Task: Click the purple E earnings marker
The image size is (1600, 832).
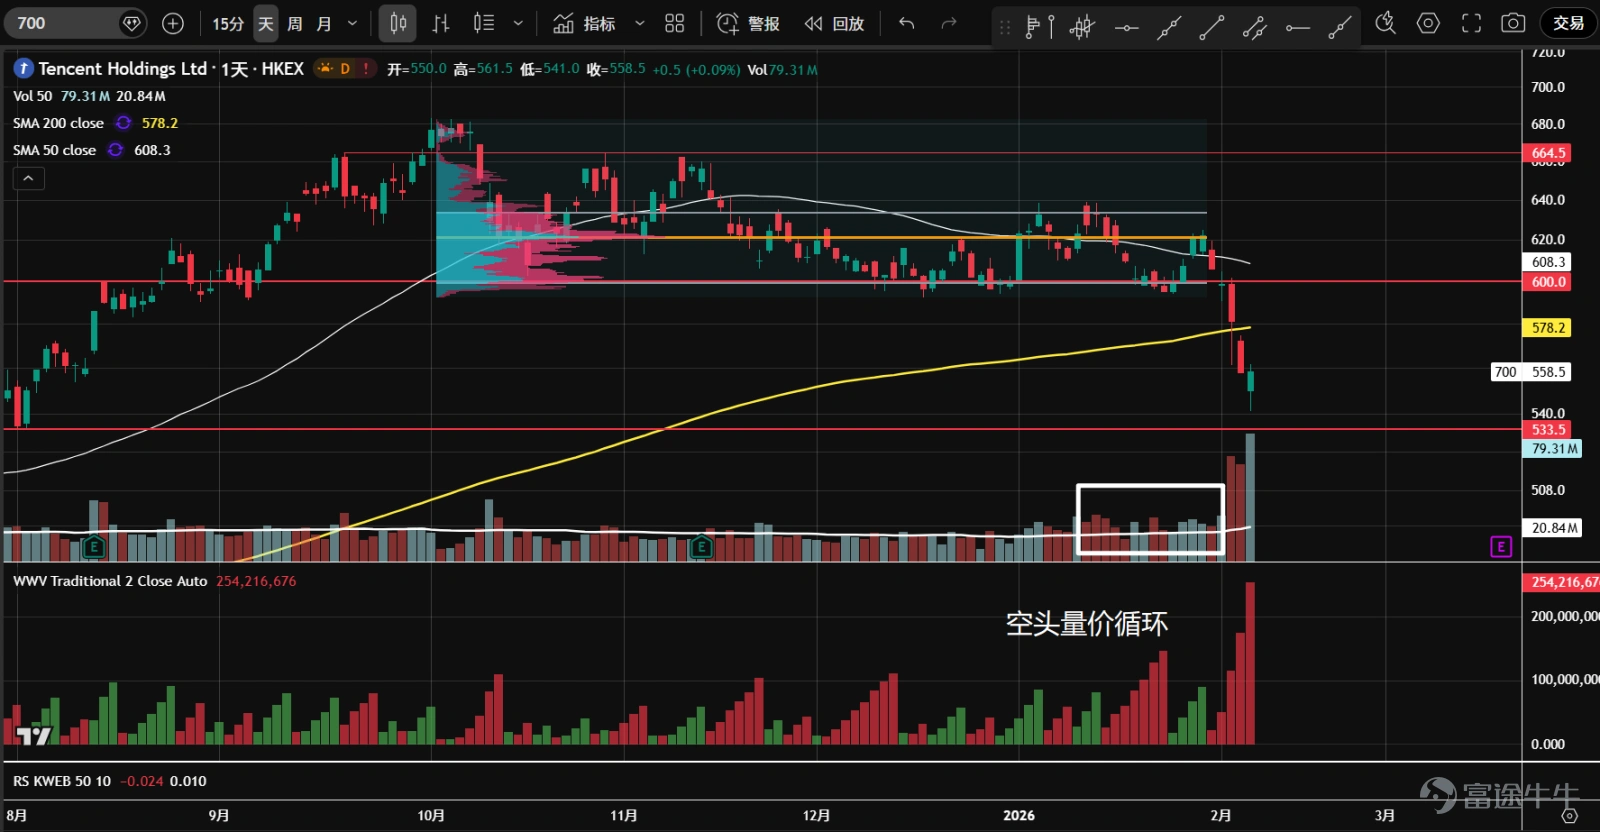Action: [1501, 547]
